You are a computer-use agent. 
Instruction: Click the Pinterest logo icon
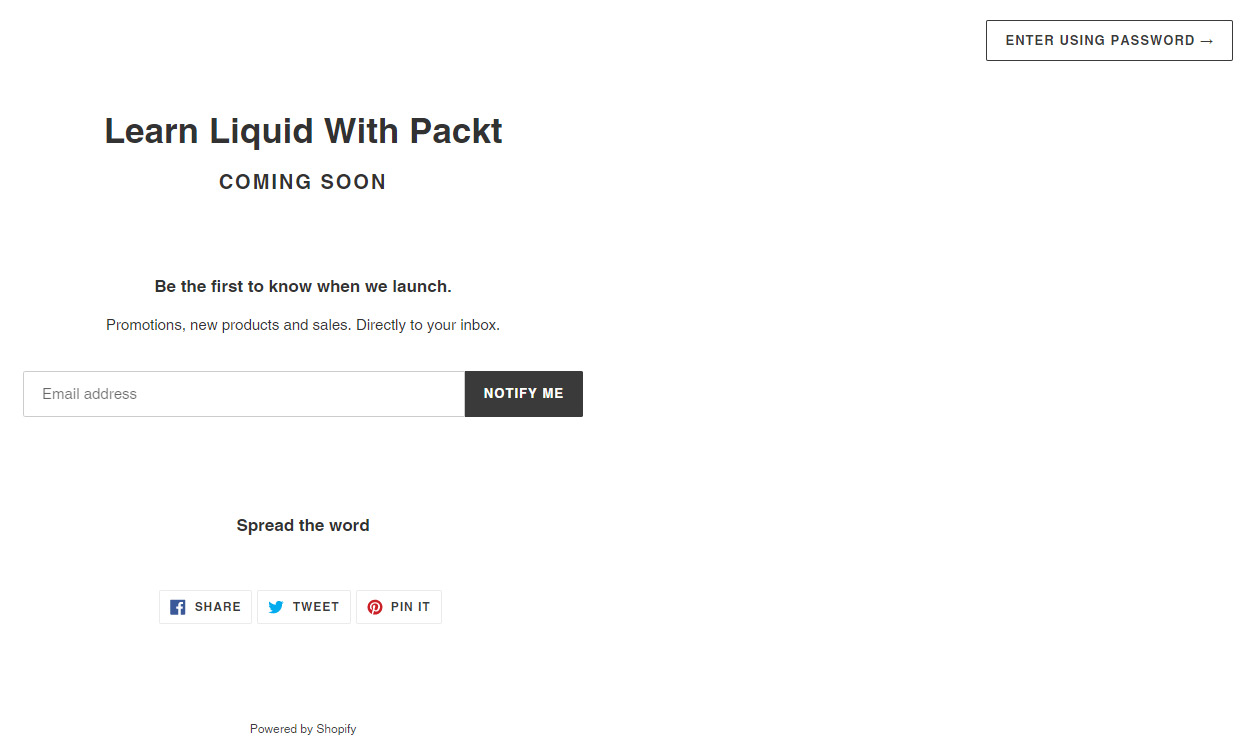(375, 607)
